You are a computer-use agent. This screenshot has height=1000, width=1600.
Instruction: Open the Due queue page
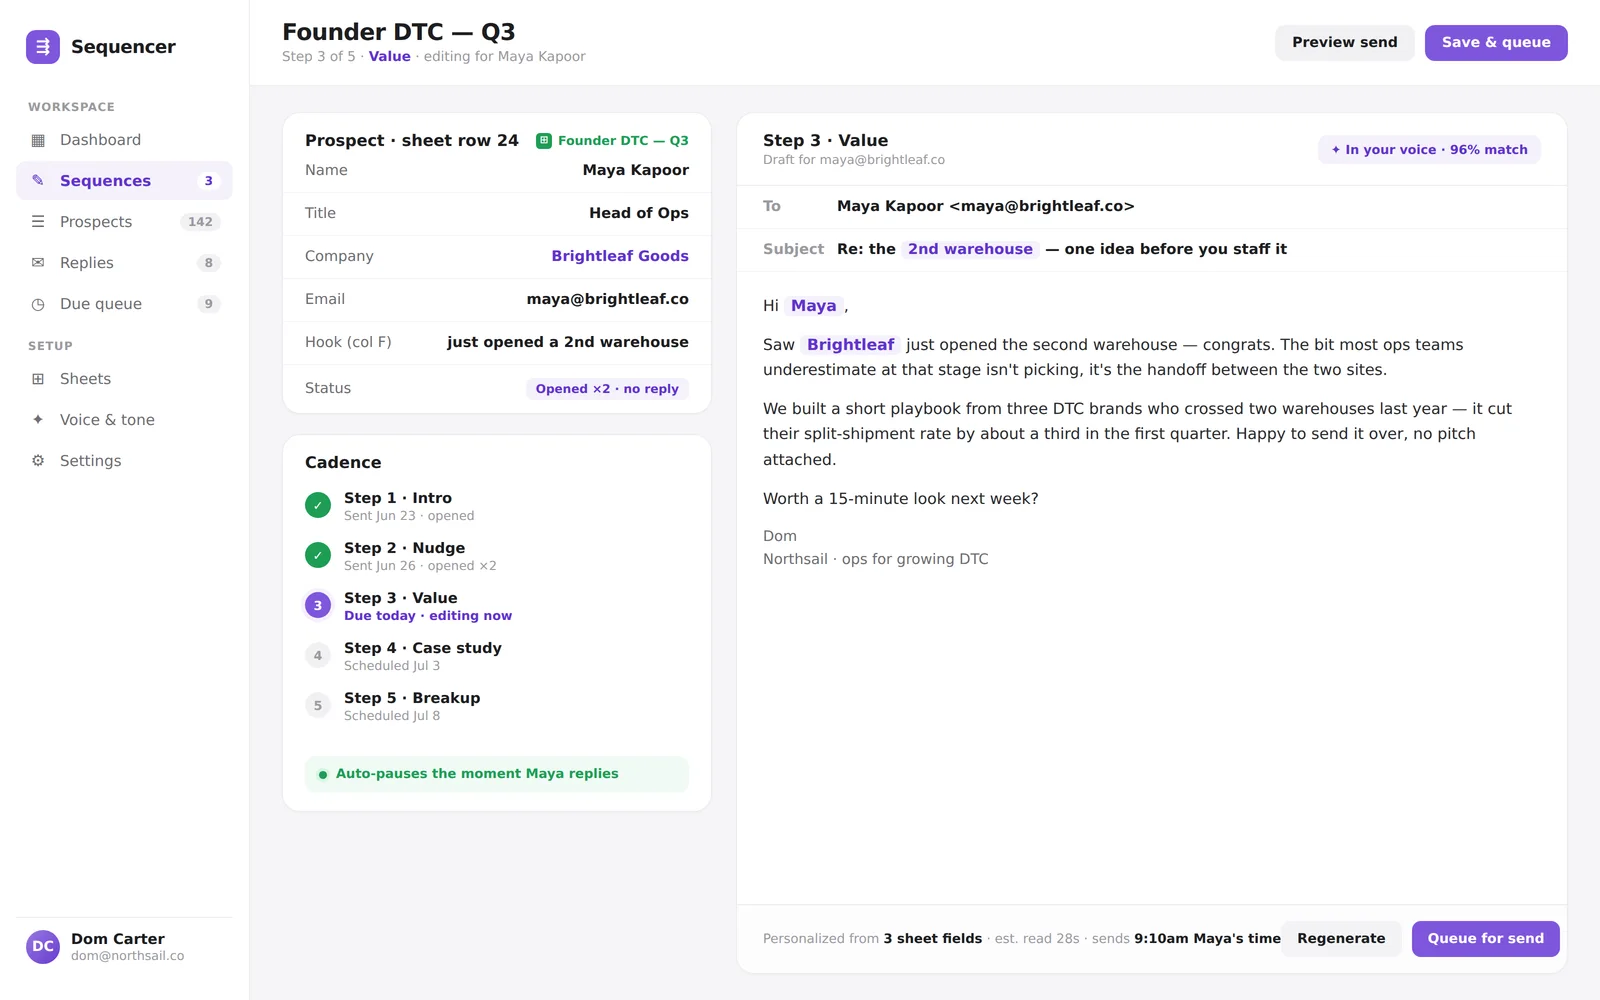pyautogui.click(x=124, y=304)
